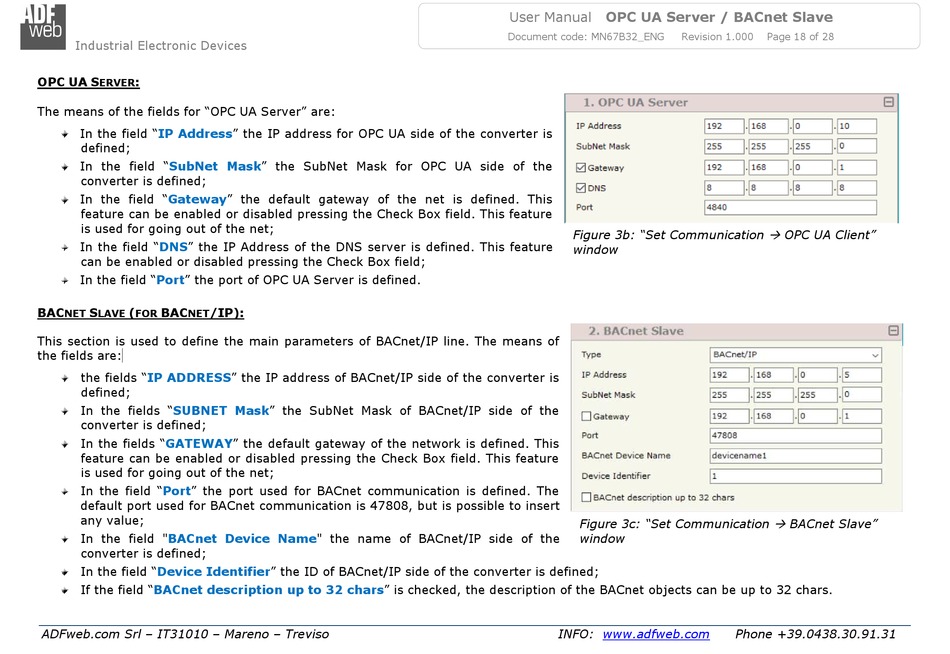Image resolution: width=950 pixels, height=654 pixels.
Task: Toggle the Gateway checkbox in OPC UA Server
Action: coord(581,167)
